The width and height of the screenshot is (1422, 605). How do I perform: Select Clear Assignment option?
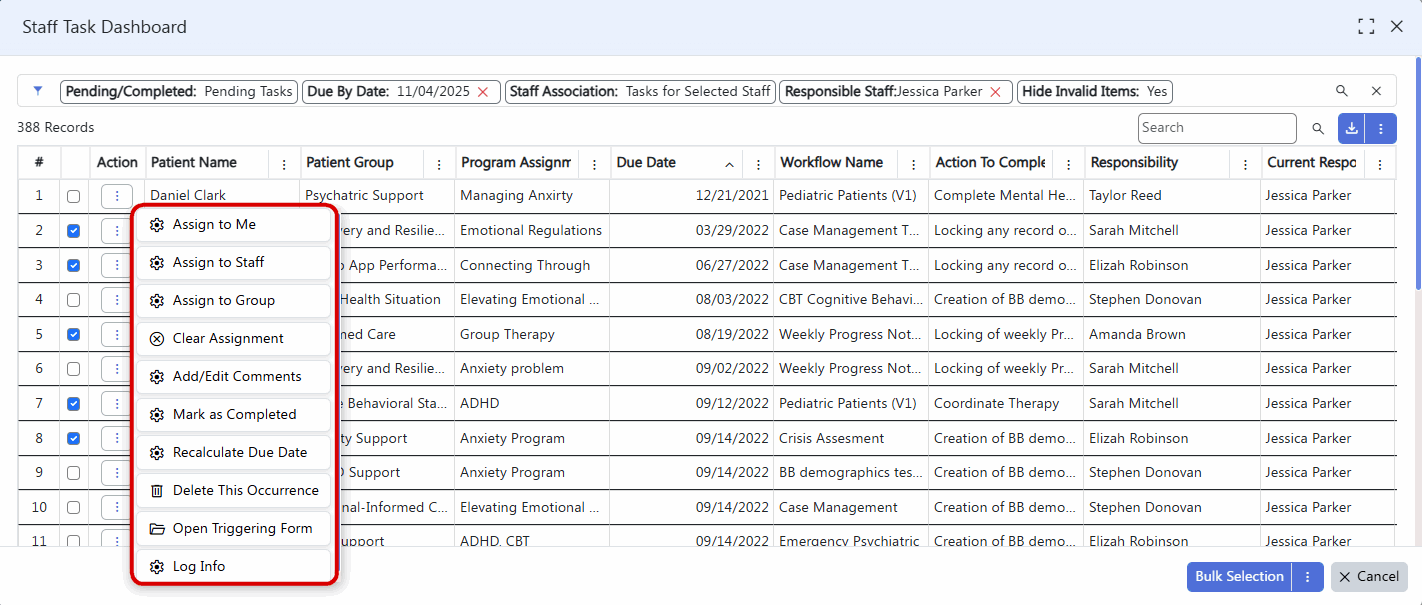234,339
